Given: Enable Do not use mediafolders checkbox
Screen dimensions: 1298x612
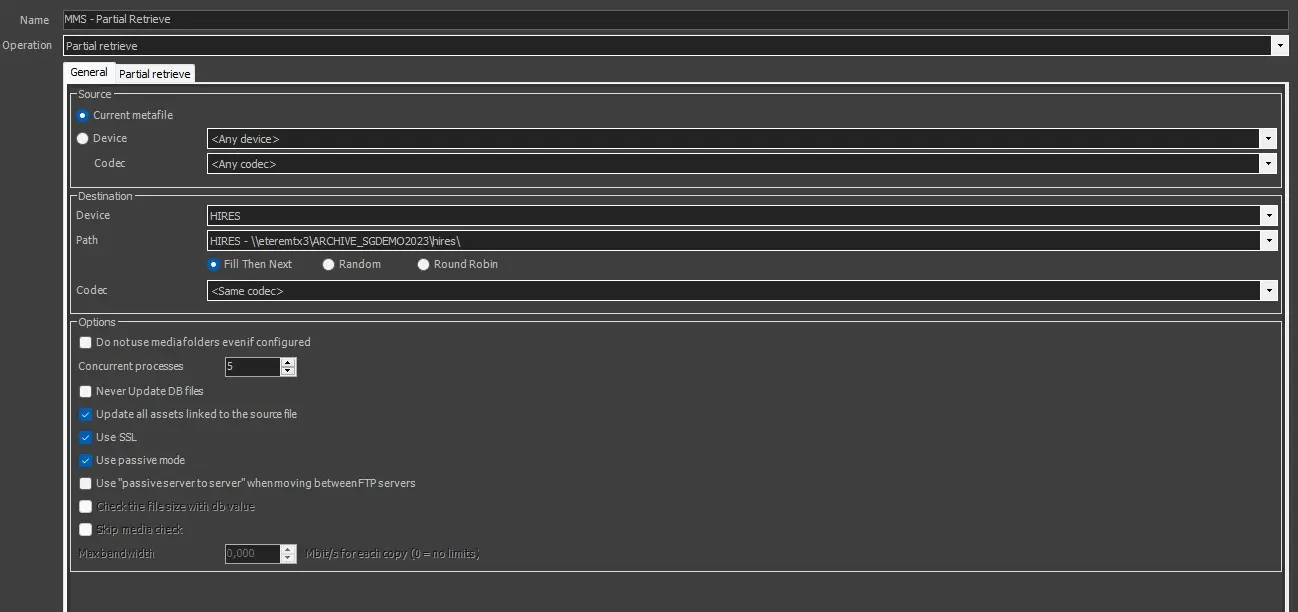Looking at the screenshot, I should click(x=86, y=342).
